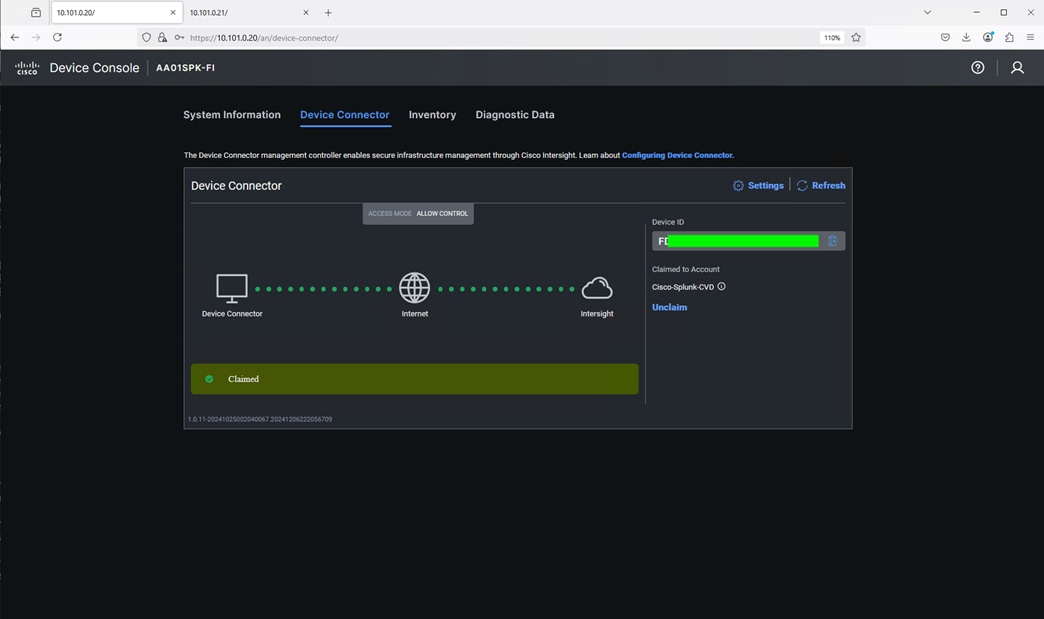1044x619 pixels.
Task: Click the Cisco-Splunk-CVD account name
Action: pyautogui.click(x=682, y=287)
